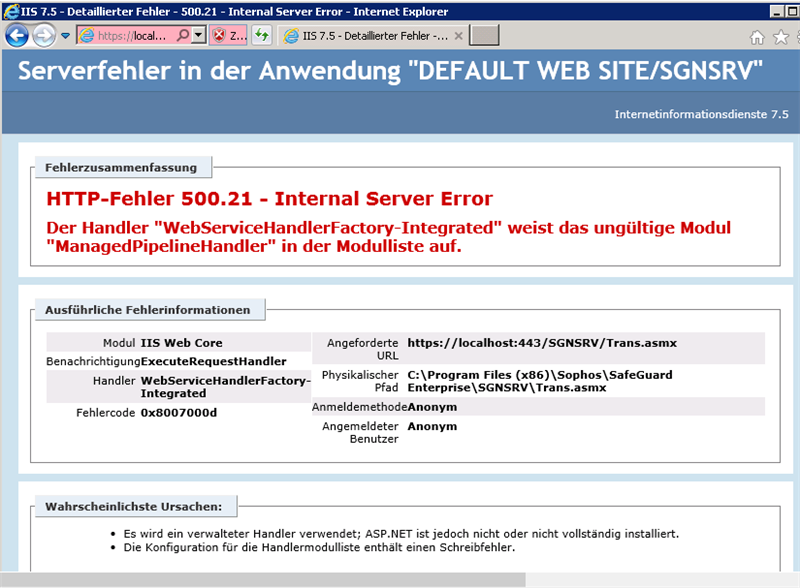Click the requested URL 'https://localhost:443/SGNSRV/Trans.asmx'

542,343
